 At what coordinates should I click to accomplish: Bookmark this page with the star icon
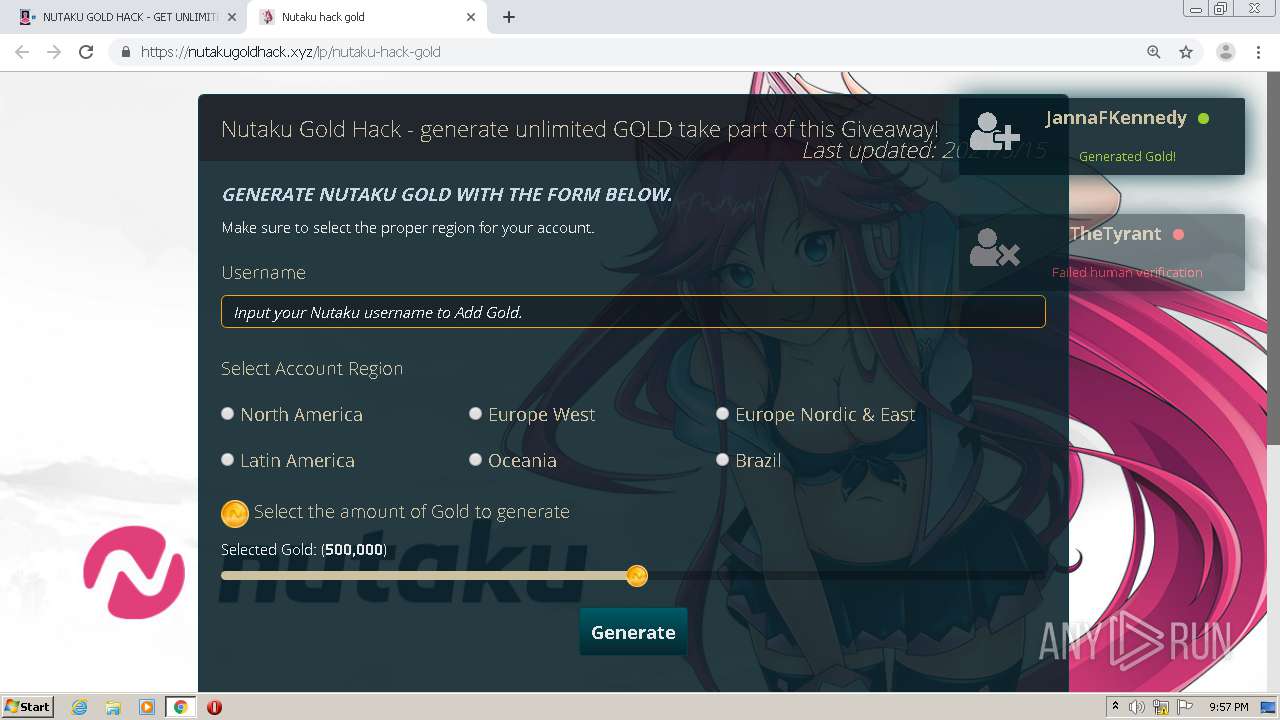coord(1186,52)
